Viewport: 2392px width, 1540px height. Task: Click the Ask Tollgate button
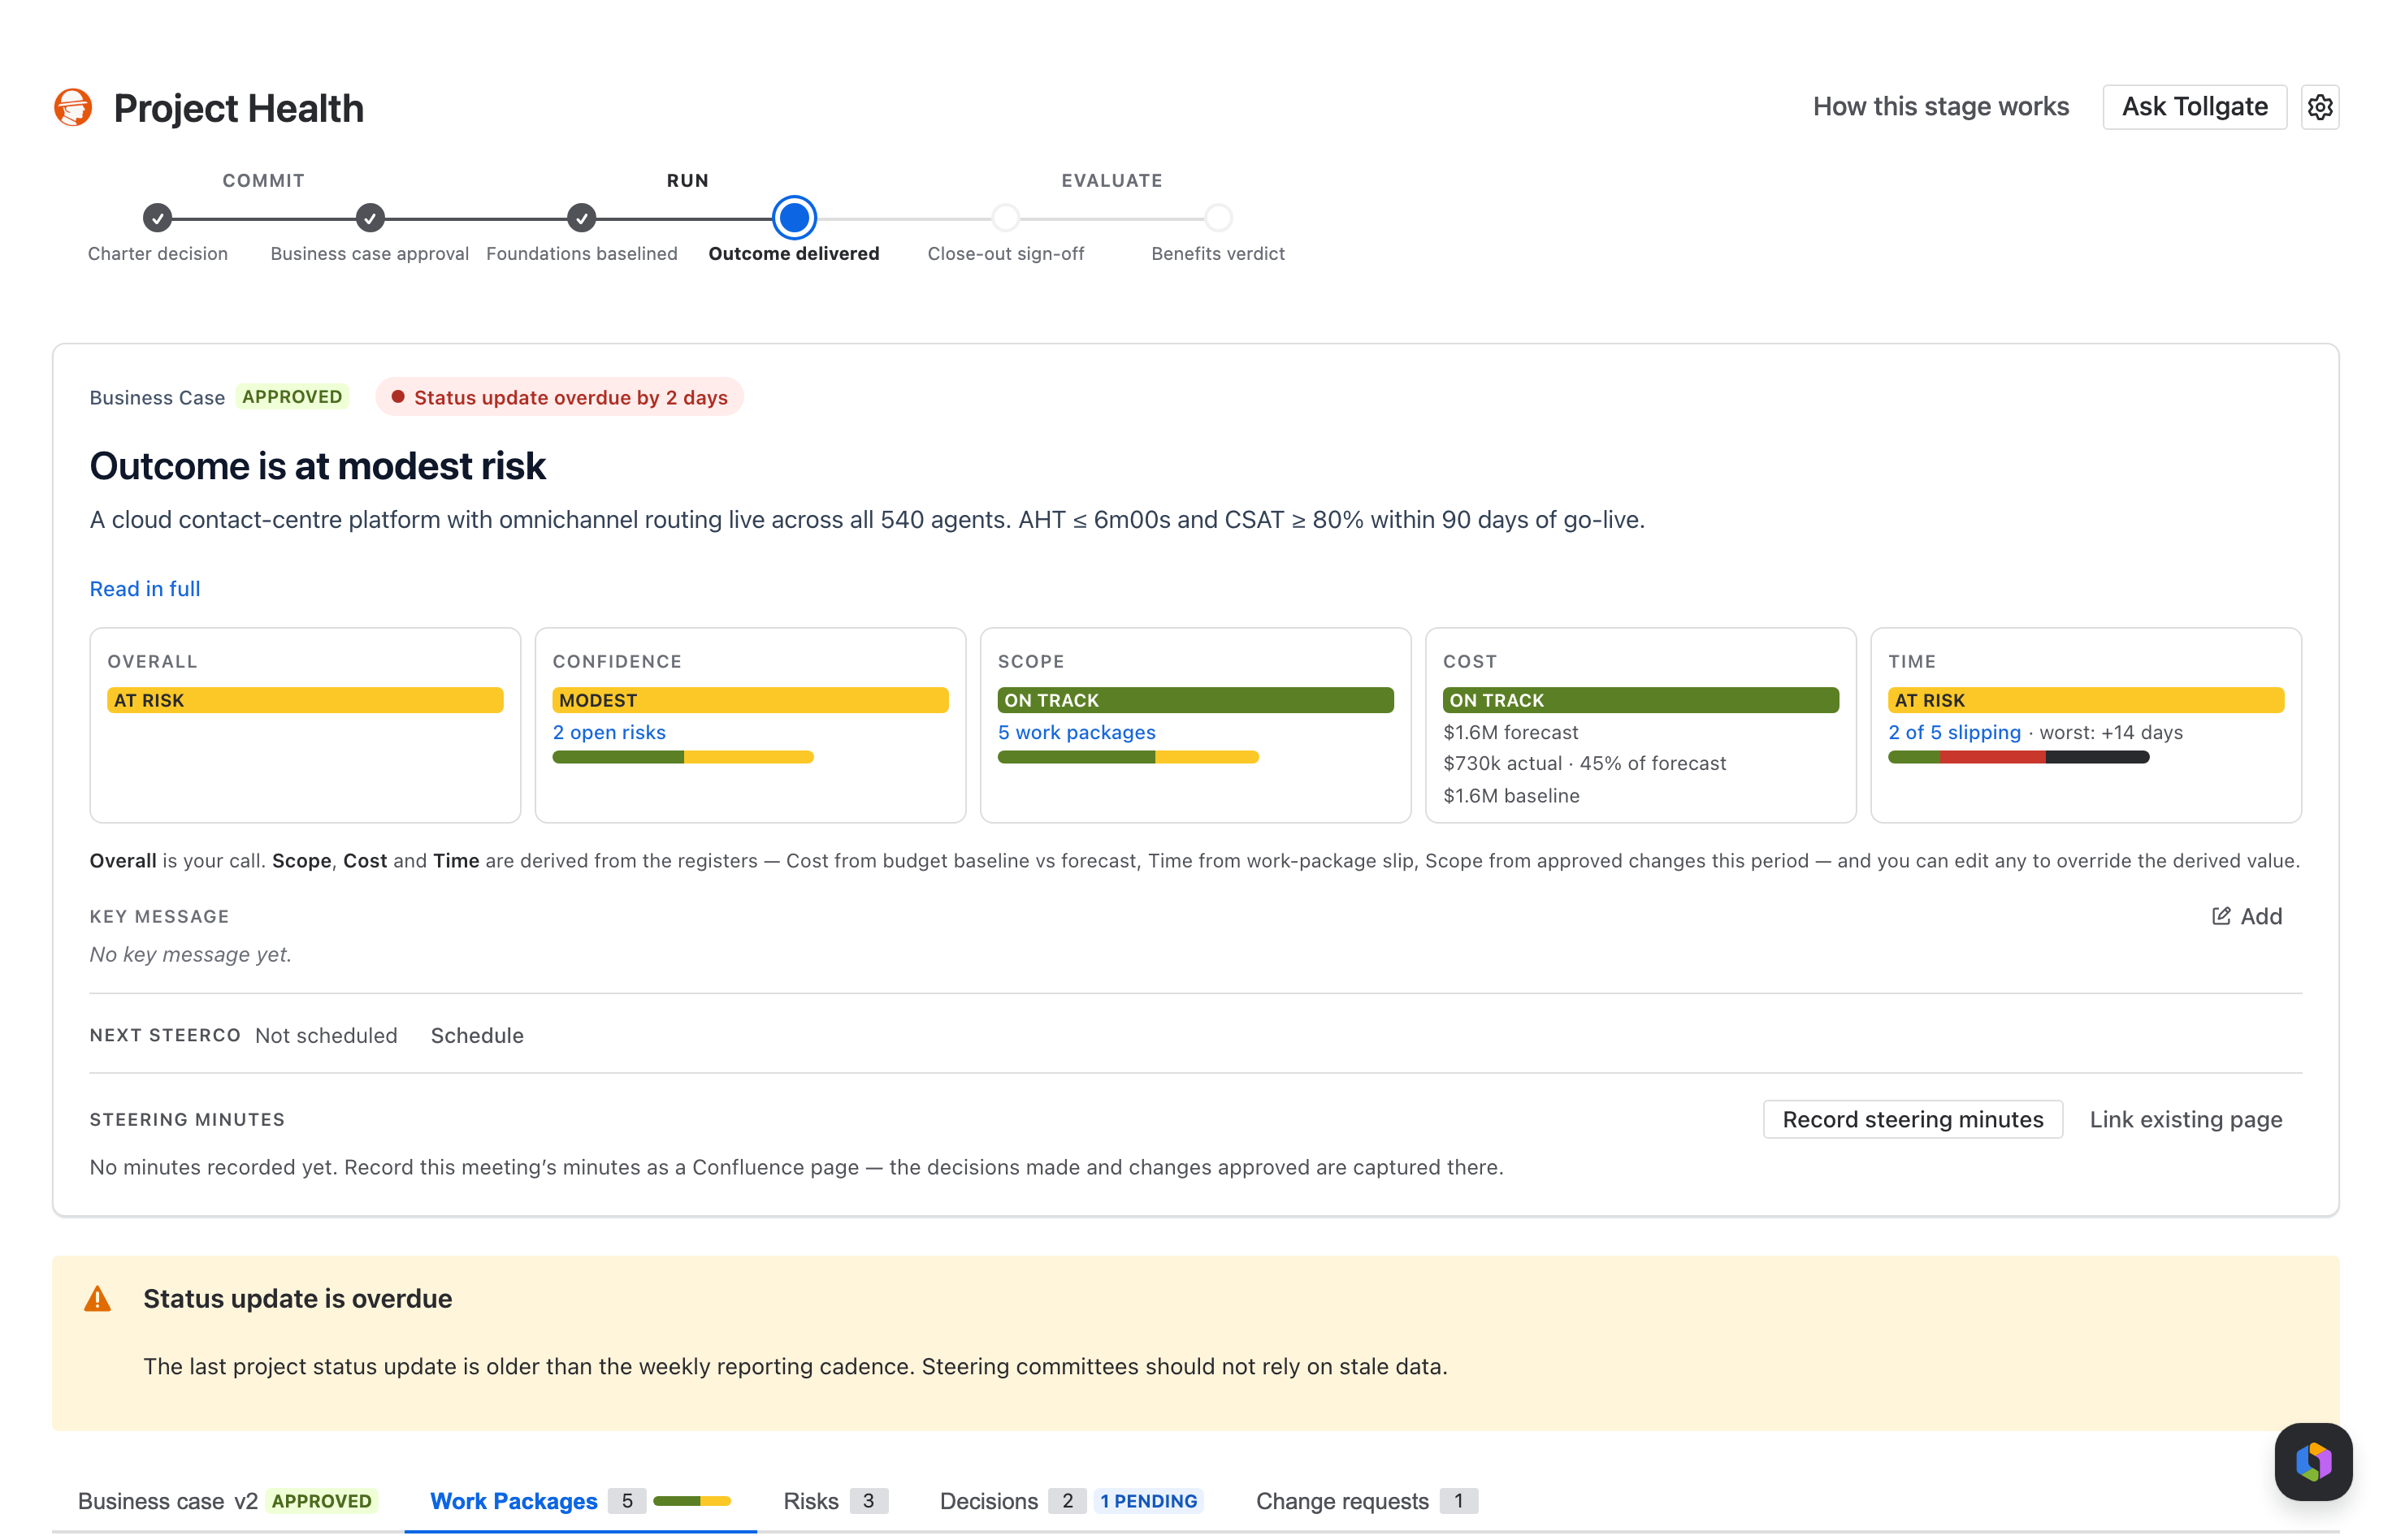click(x=2194, y=107)
